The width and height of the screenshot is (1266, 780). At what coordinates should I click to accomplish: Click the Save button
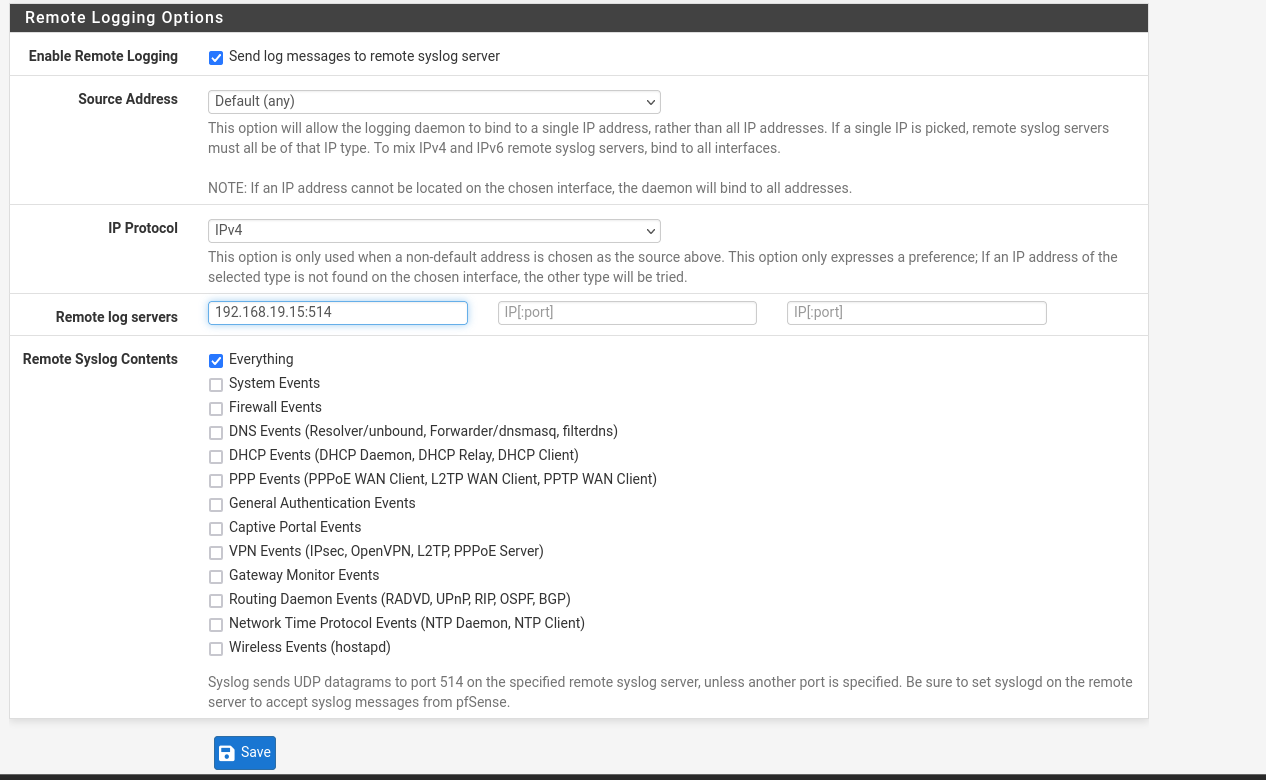click(245, 753)
